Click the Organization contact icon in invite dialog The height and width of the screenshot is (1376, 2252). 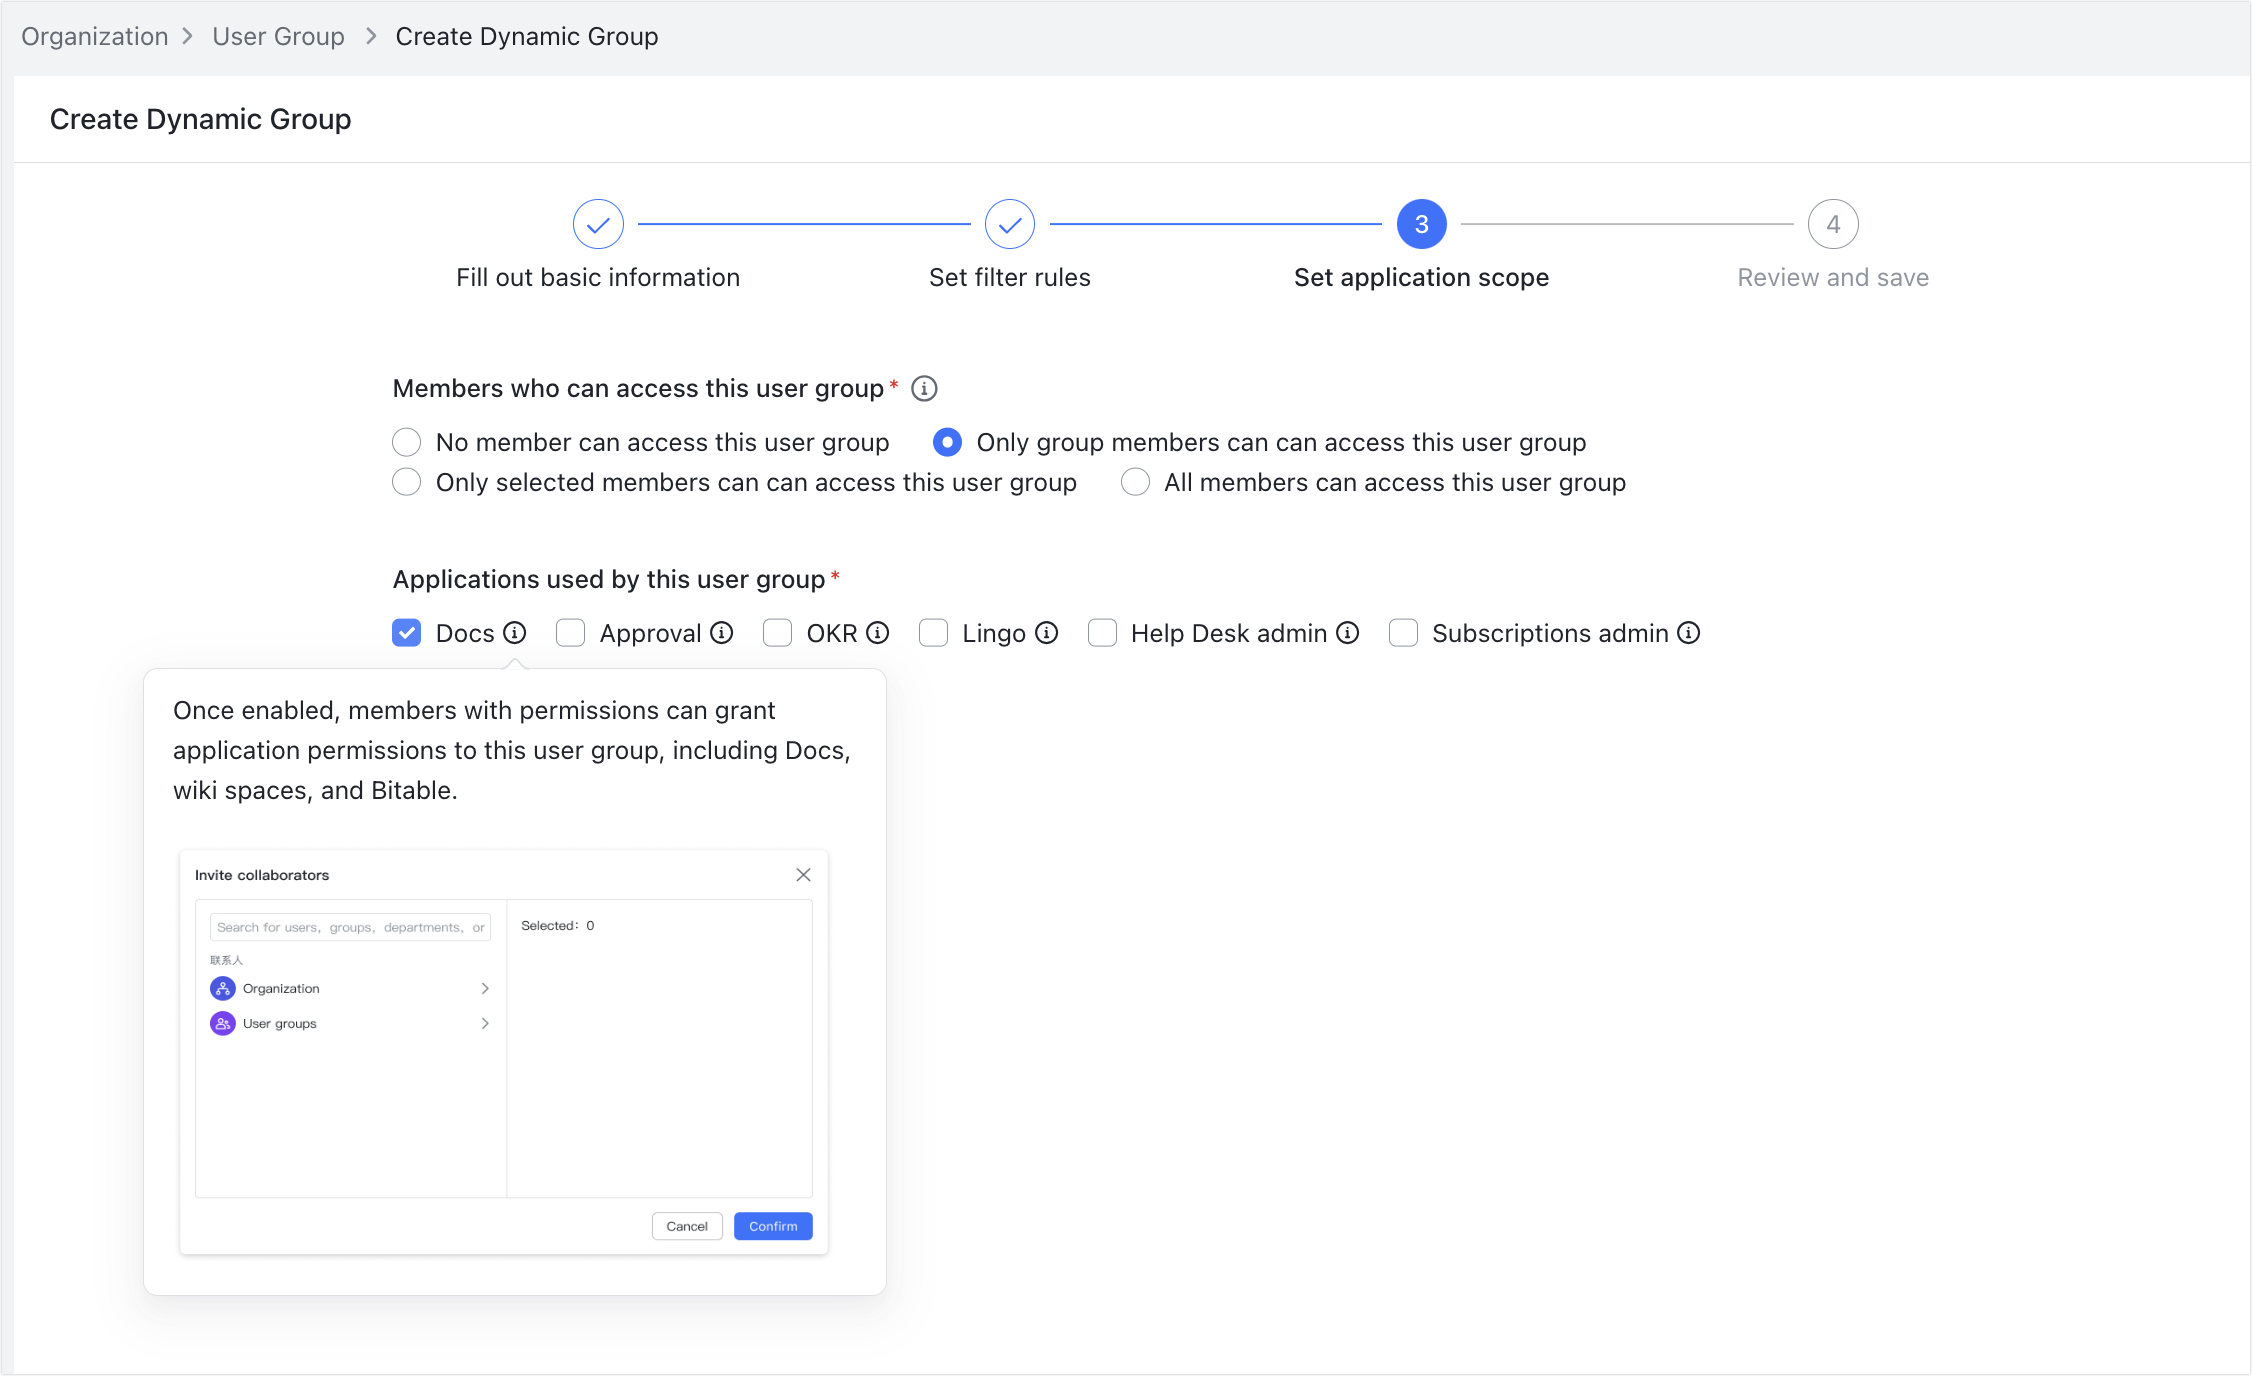pyautogui.click(x=222, y=988)
